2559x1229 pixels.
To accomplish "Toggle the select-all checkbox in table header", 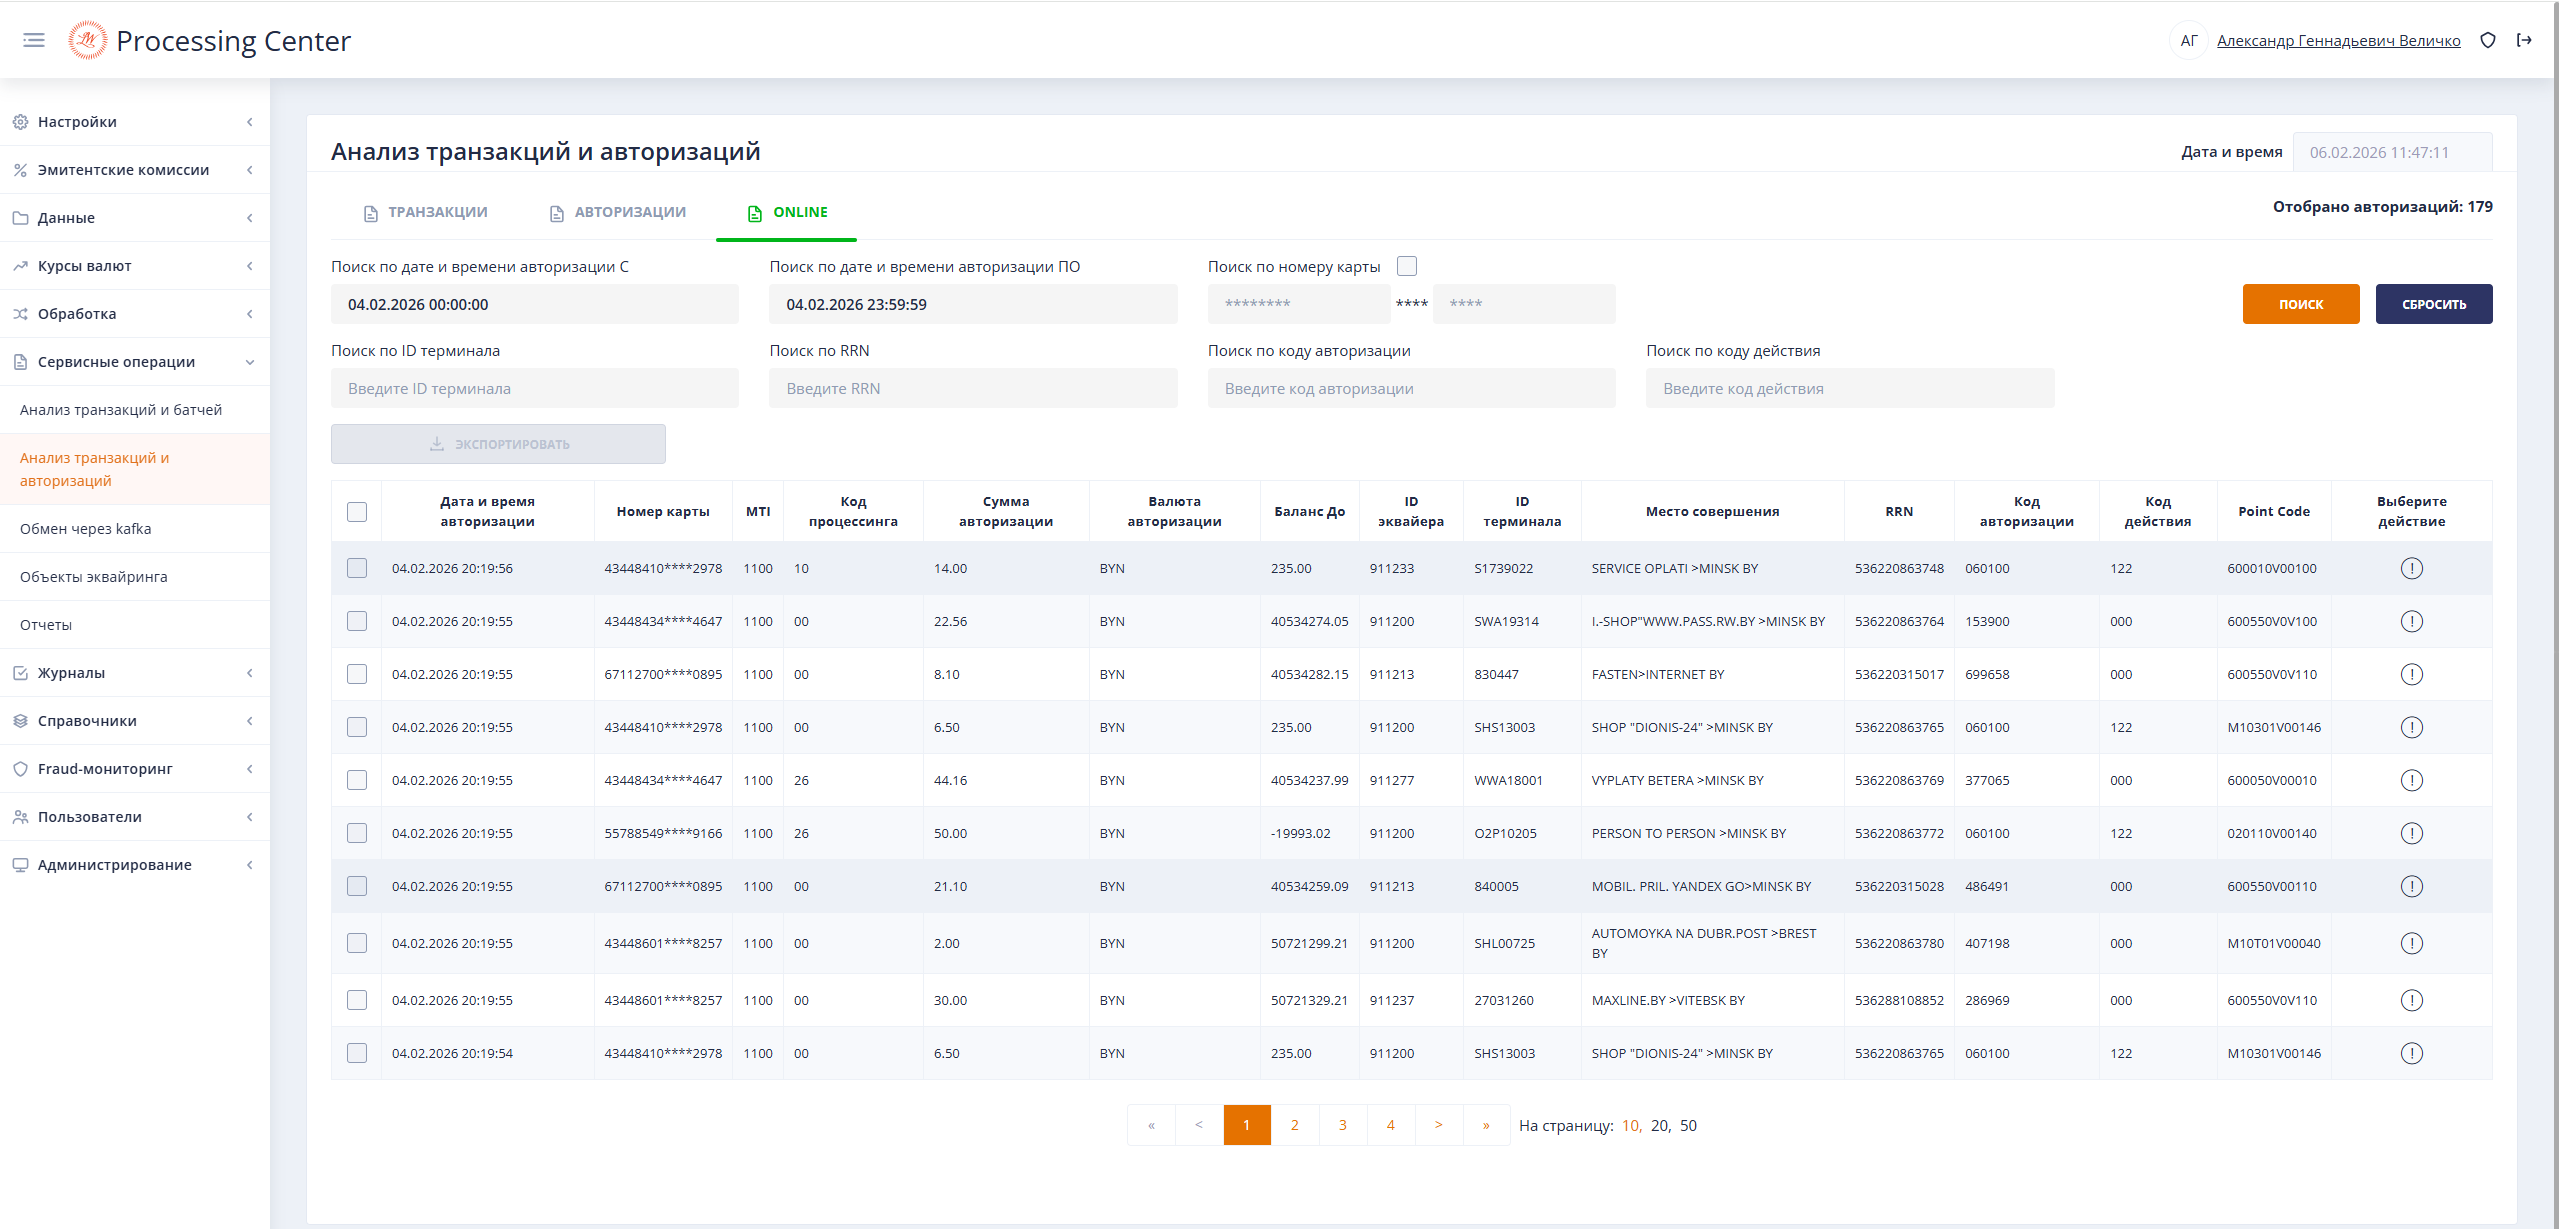I will pyautogui.click(x=357, y=511).
